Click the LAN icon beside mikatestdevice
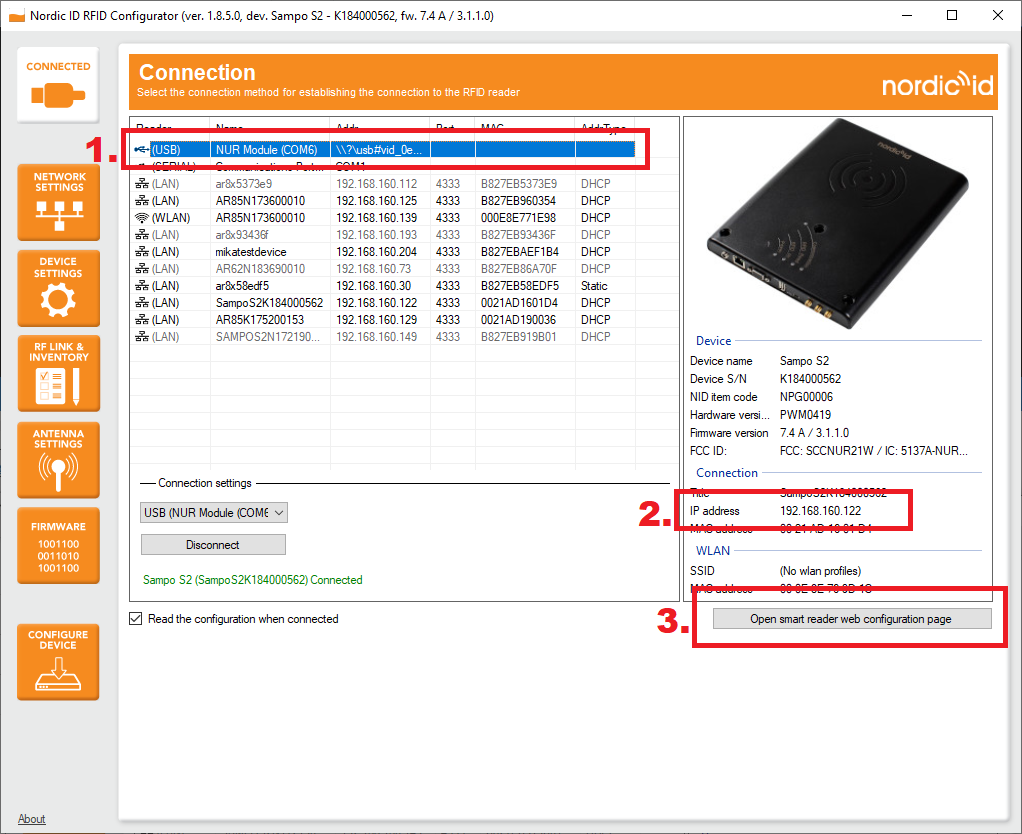 click(141, 252)
